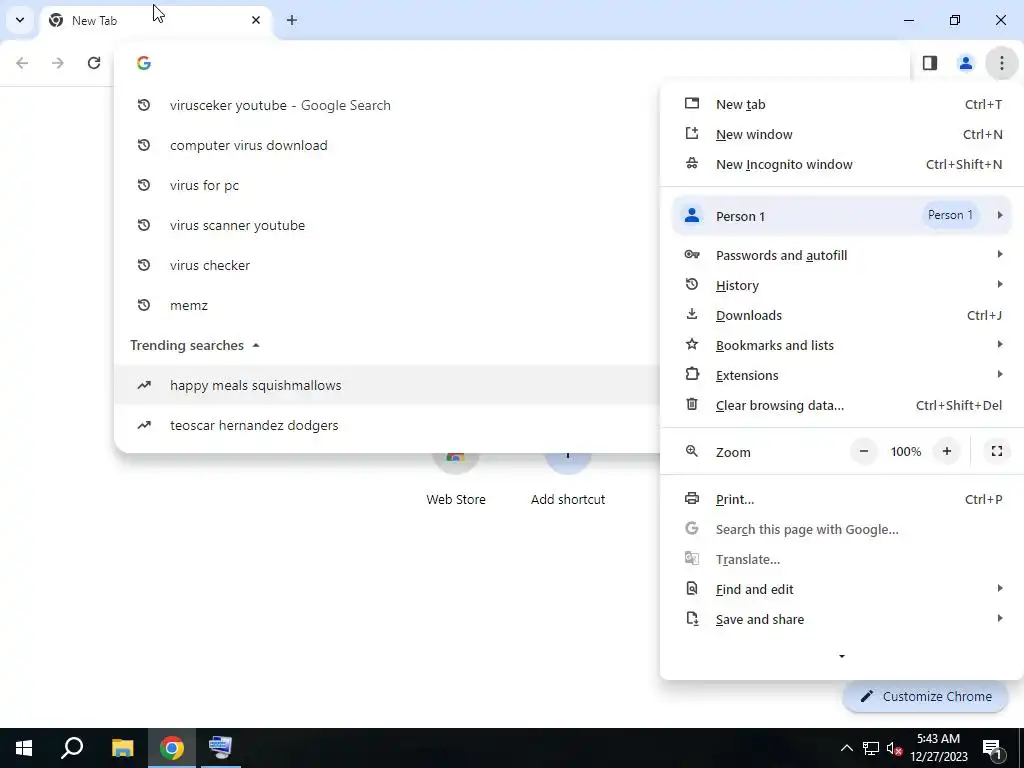The width and height of the screenshot is (1024, 768).
Task: Increase zoom with plus button
Action: (946, 451)
